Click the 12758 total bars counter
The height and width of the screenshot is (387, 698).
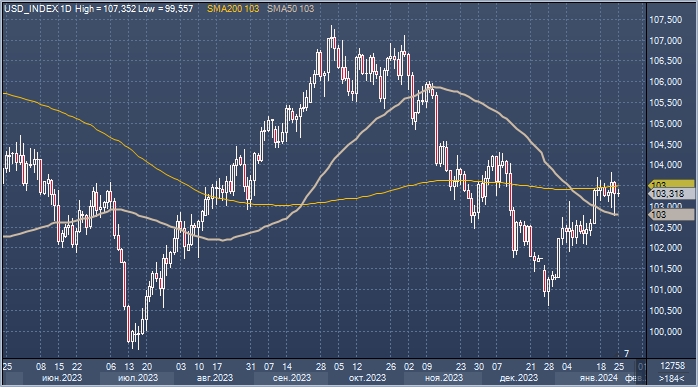[x=672, y=366]
